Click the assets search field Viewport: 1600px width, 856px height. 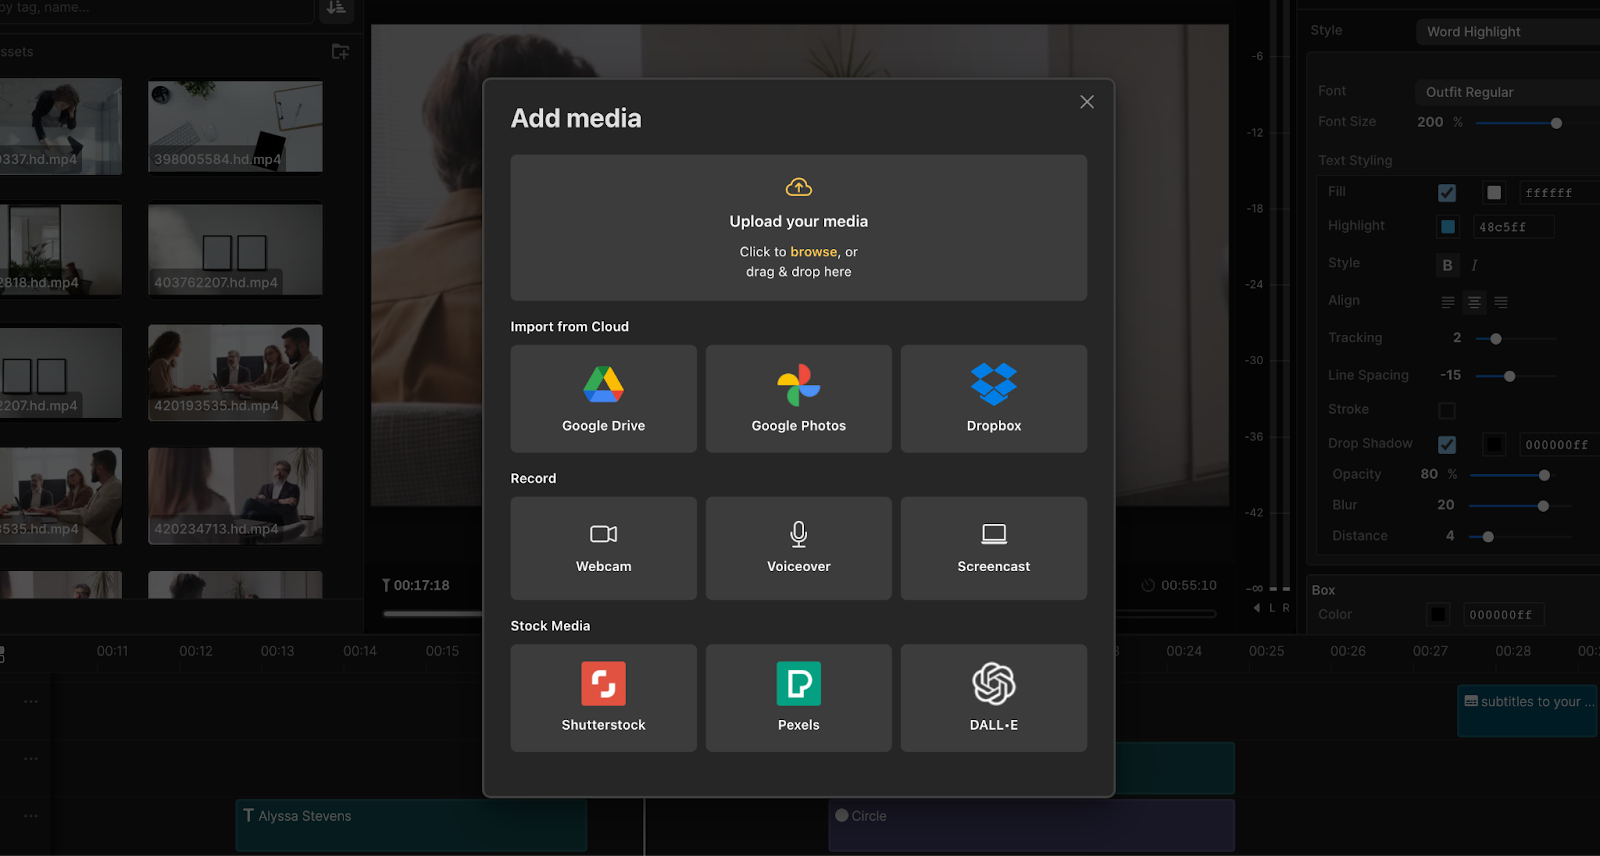155,8
